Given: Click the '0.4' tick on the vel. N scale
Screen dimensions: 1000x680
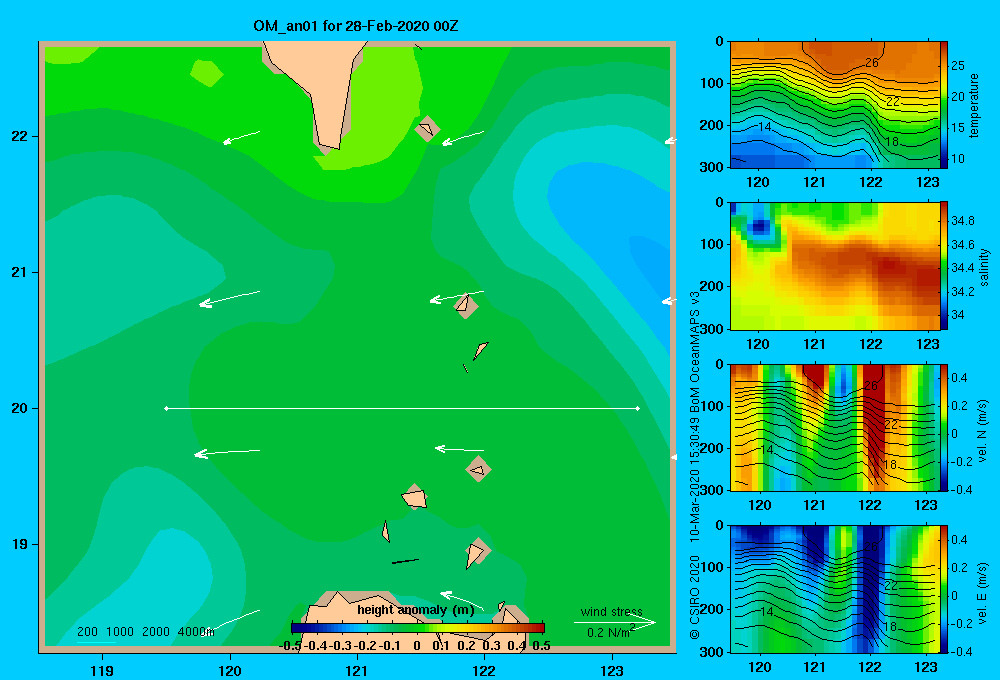Looking at the screenshot, I should pos(959,378).
